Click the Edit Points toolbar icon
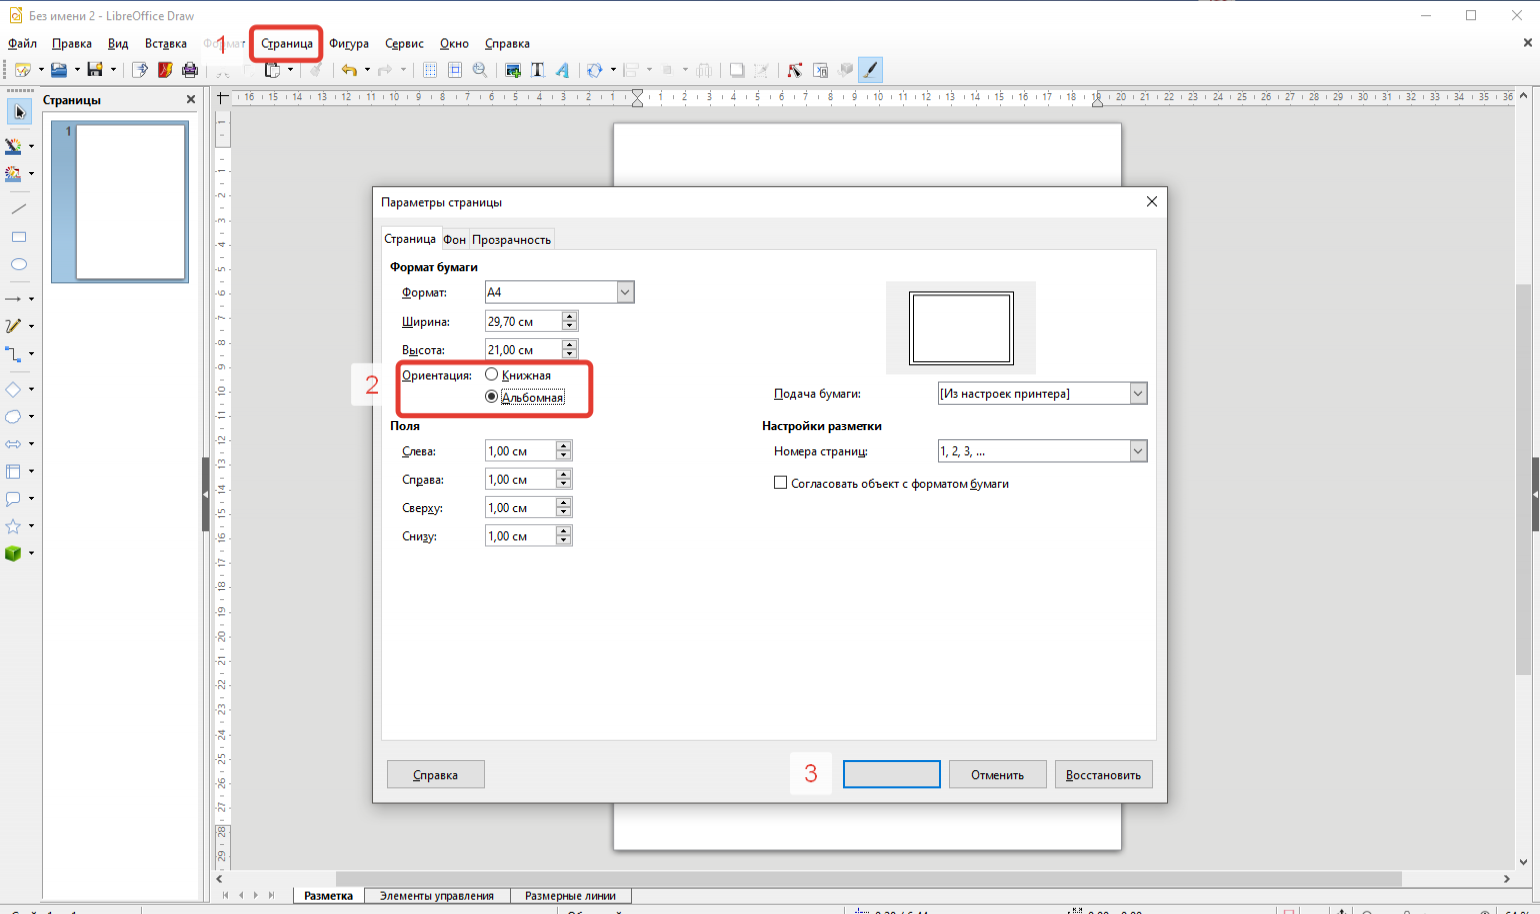This screenshot has height=914, width=1540. pos(795,70)
